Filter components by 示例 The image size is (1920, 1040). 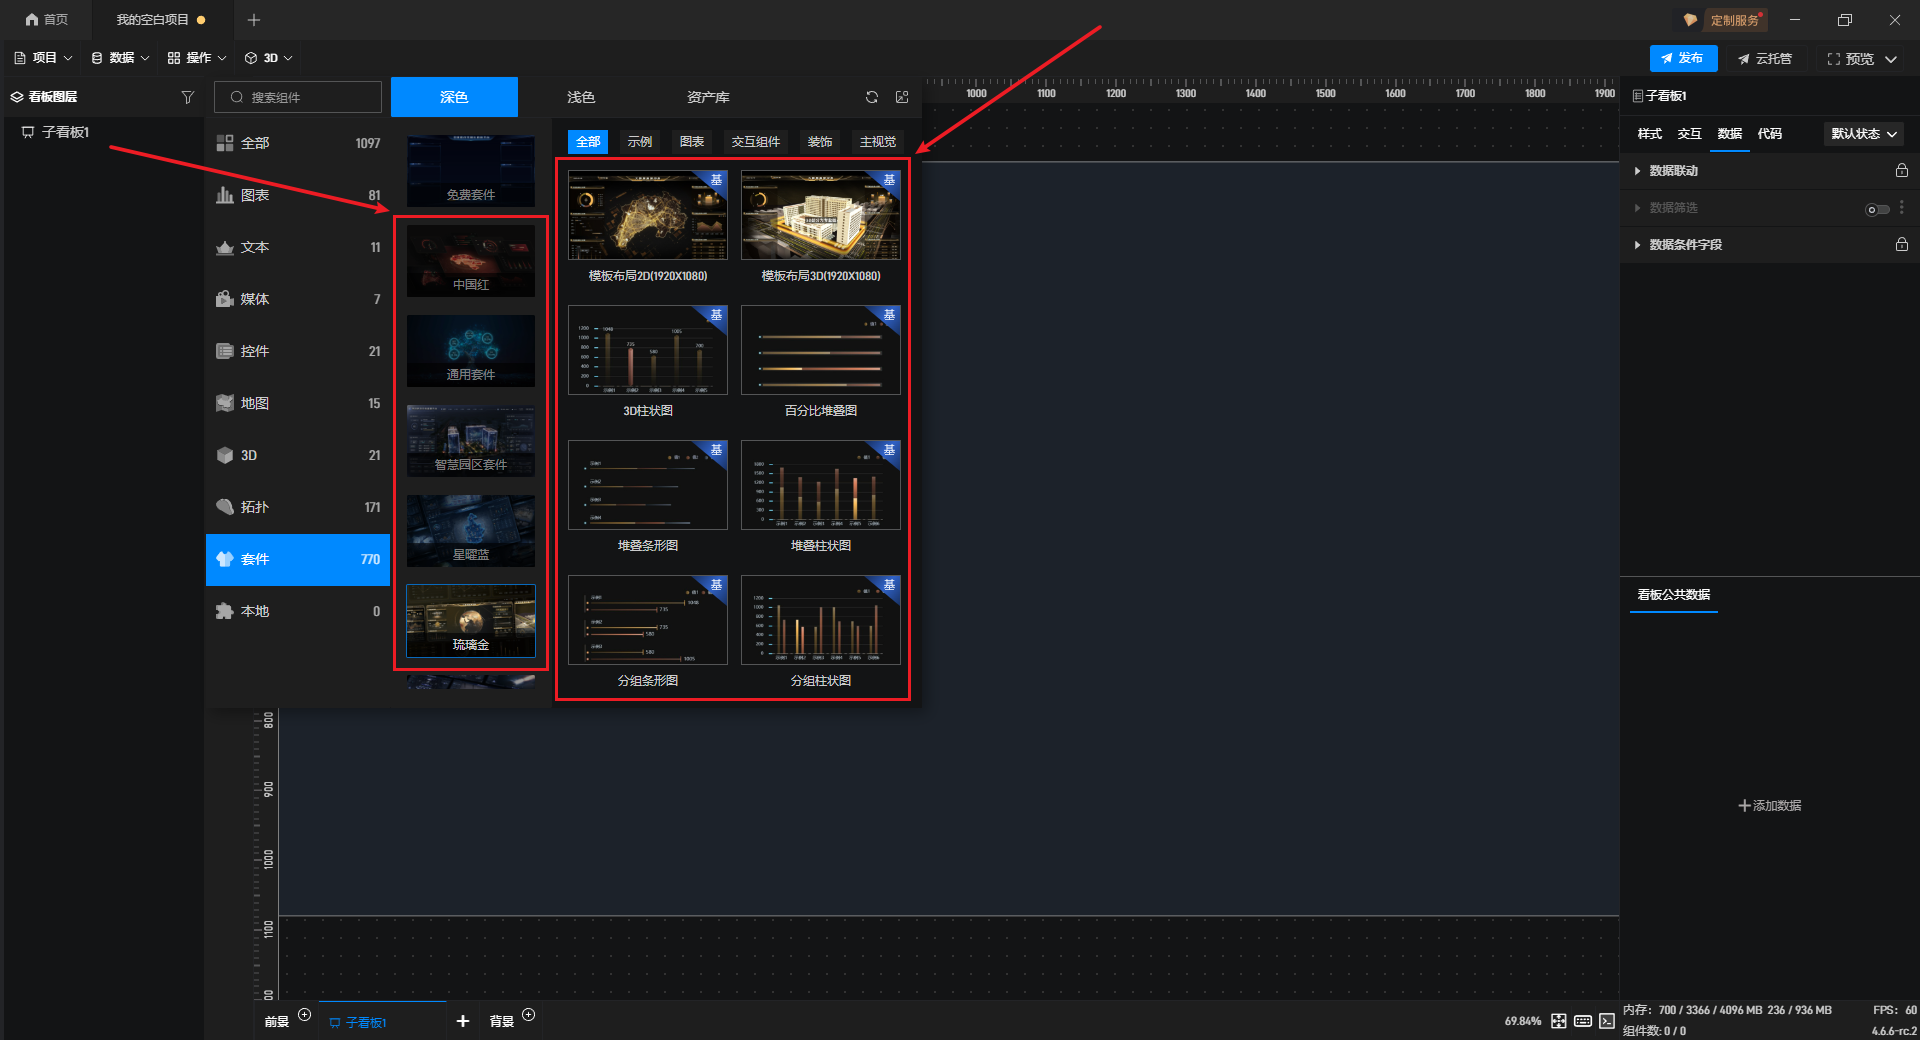[640, 142]
